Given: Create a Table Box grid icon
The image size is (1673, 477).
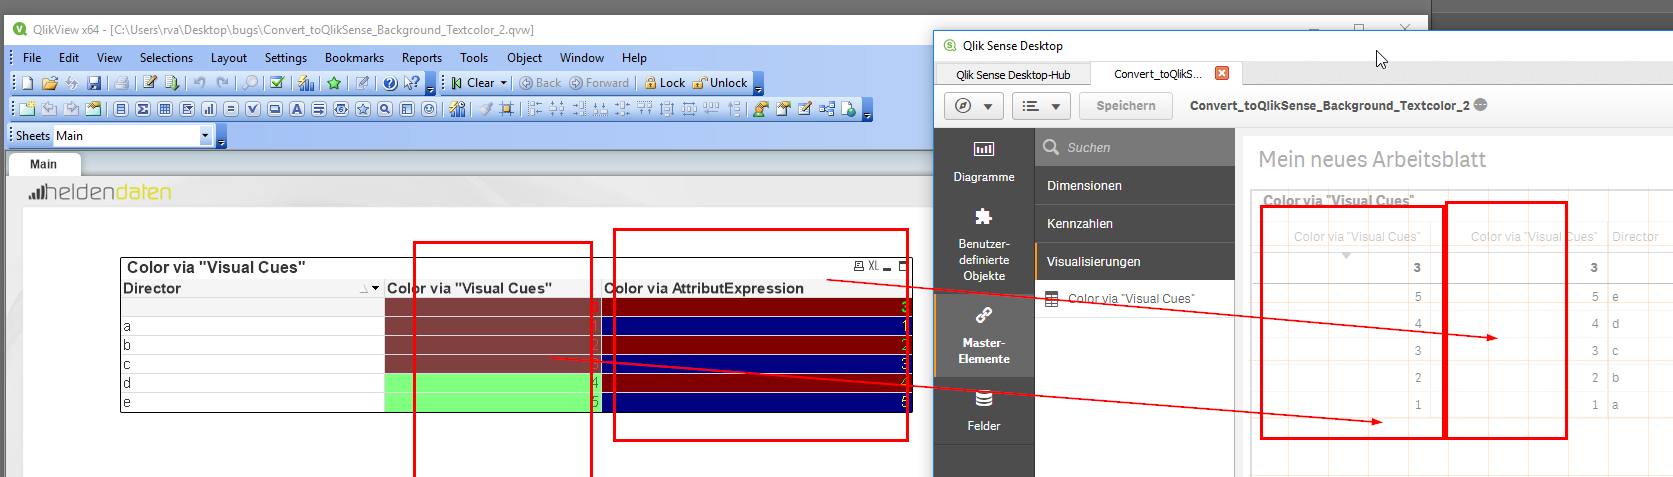Looking at the screenshot, I should (x=165, y=109).
